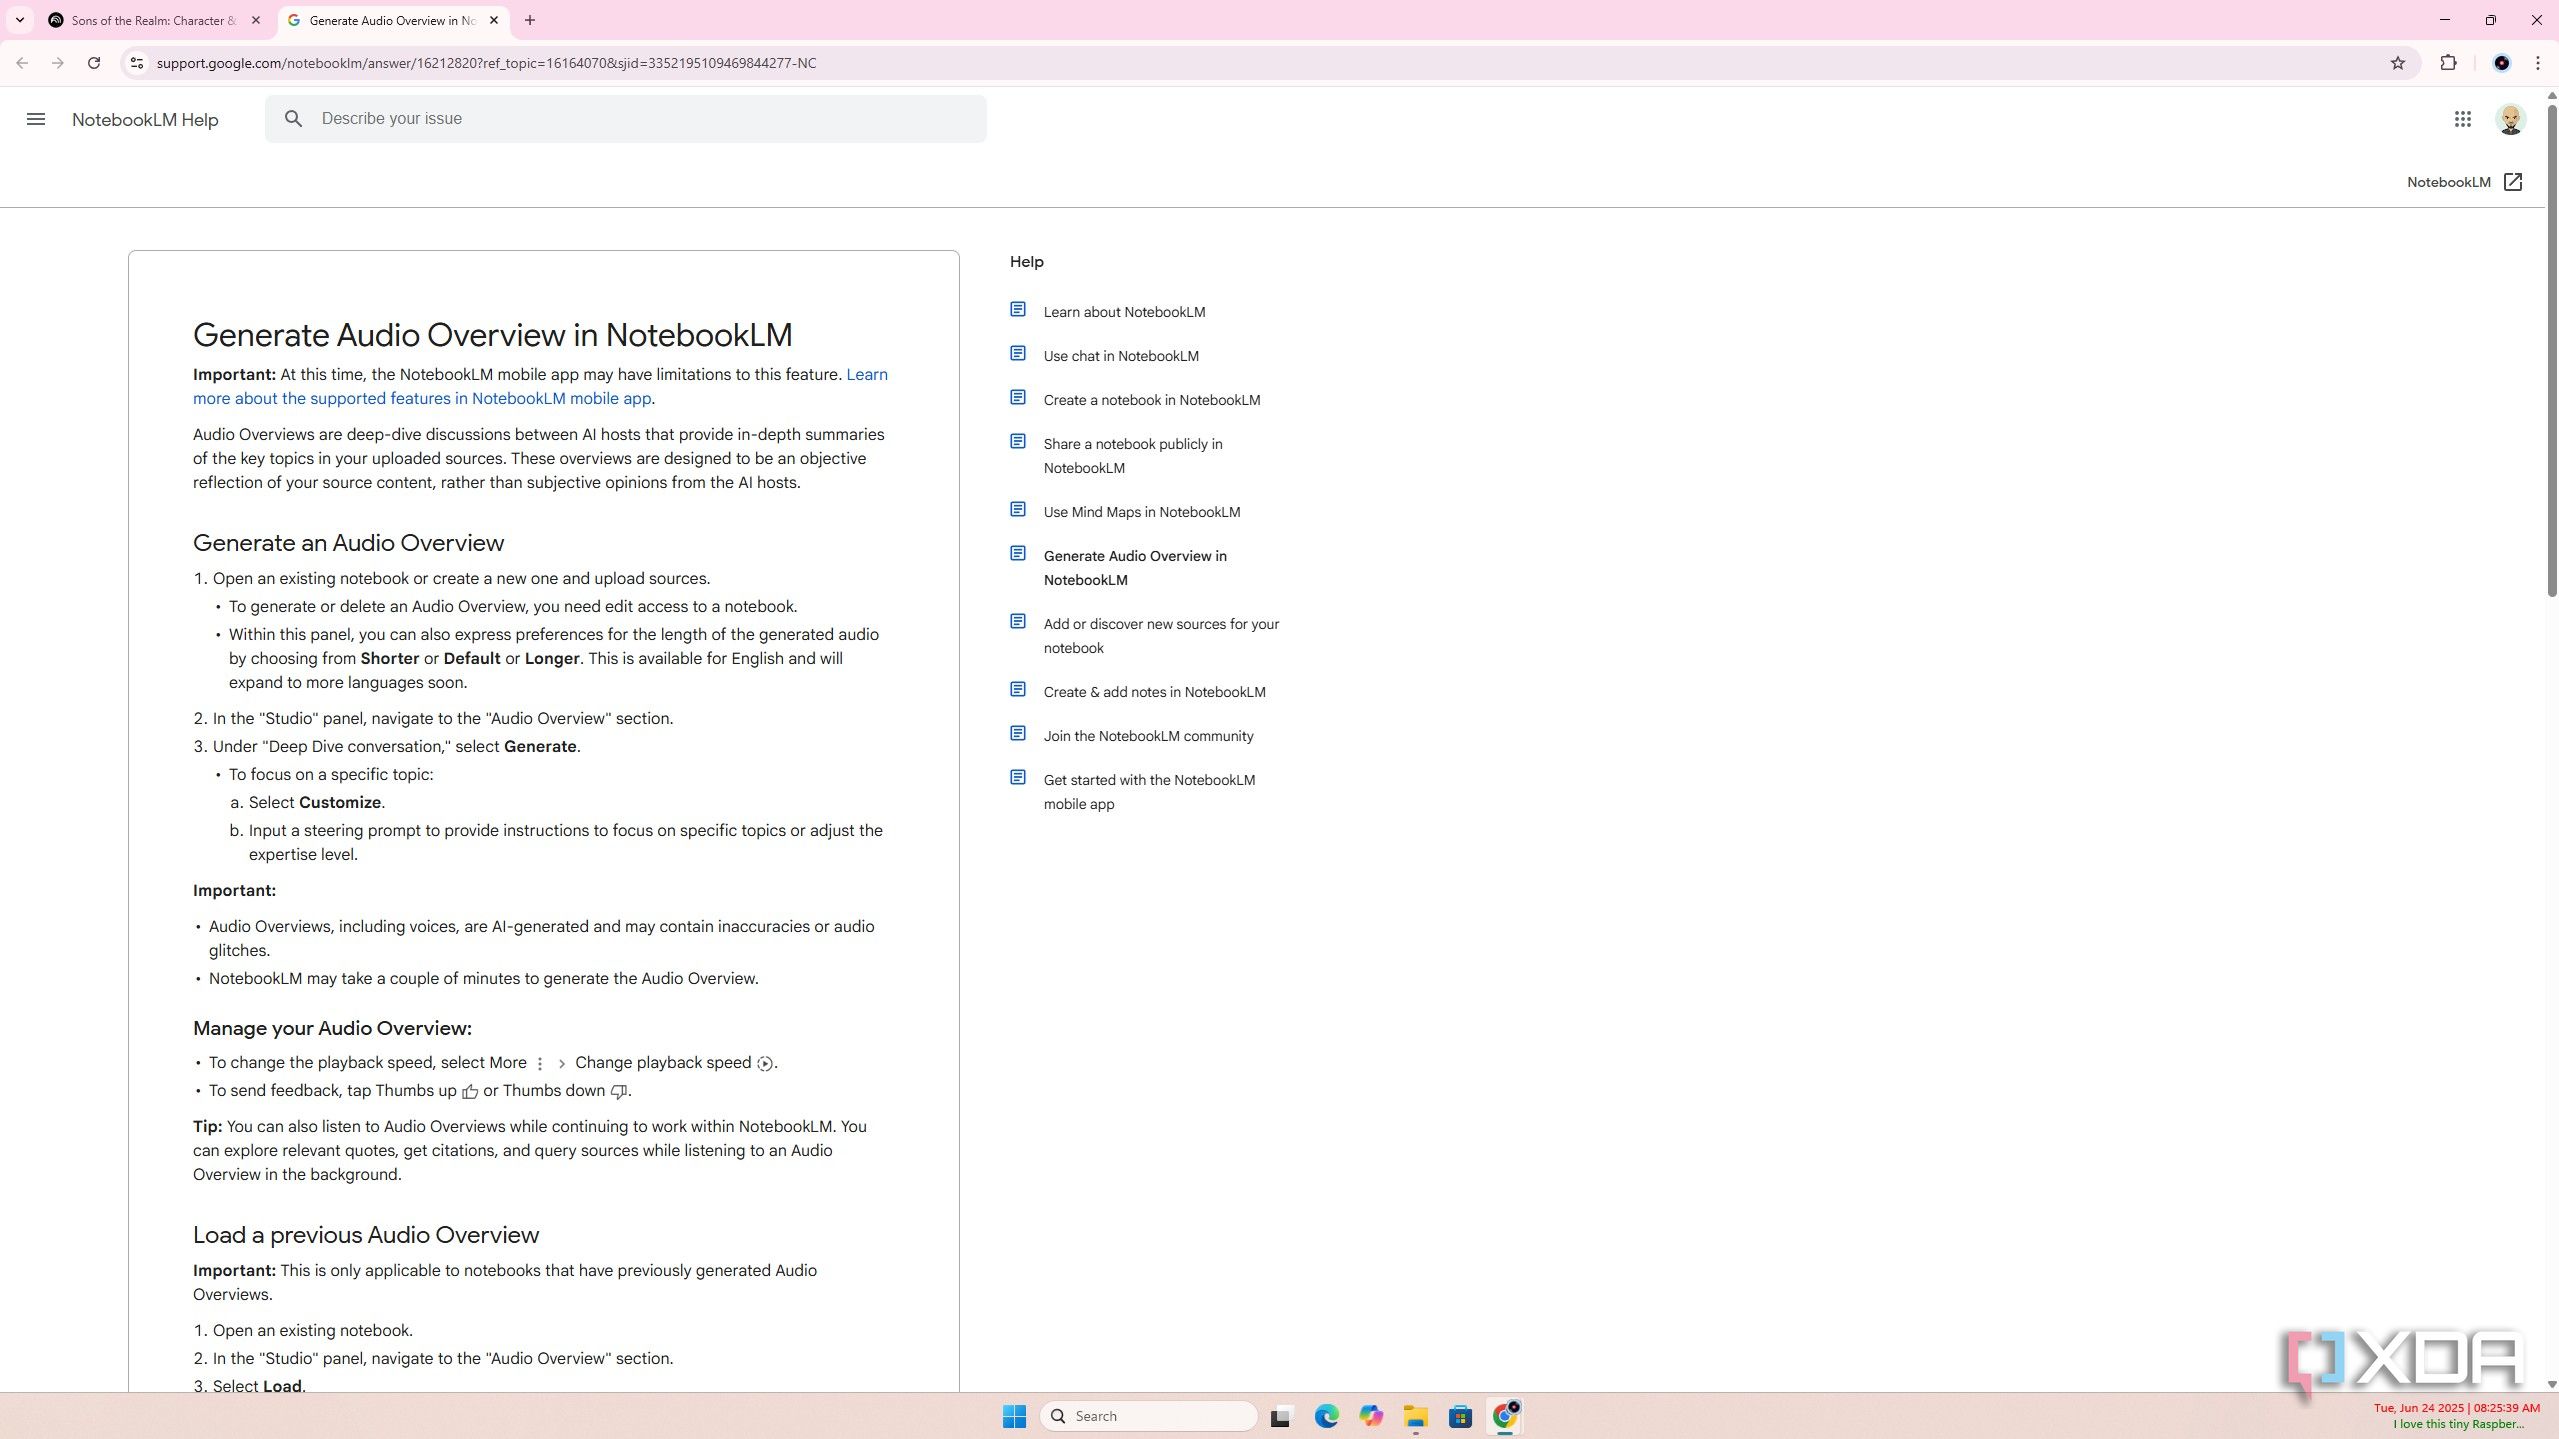Open Microsoft Store from the taskbar
2559x1439 pixels.
(1460, 1416)
